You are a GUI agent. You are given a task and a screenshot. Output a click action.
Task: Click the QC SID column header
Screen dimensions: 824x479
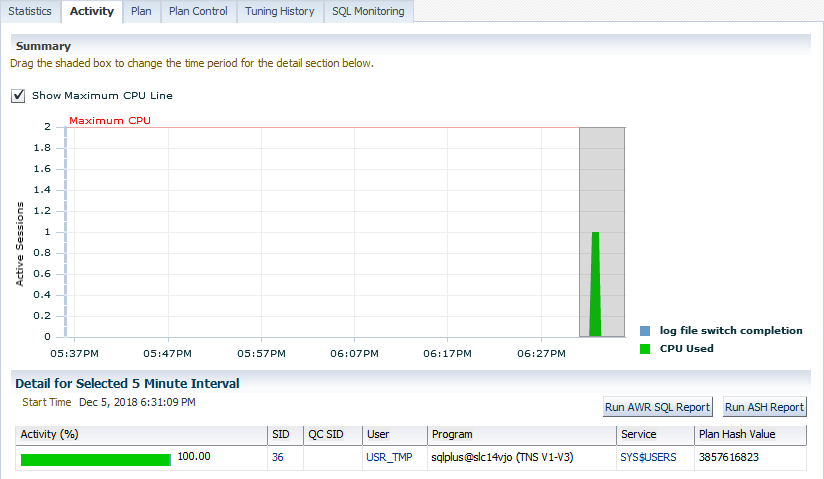[333, 435]
